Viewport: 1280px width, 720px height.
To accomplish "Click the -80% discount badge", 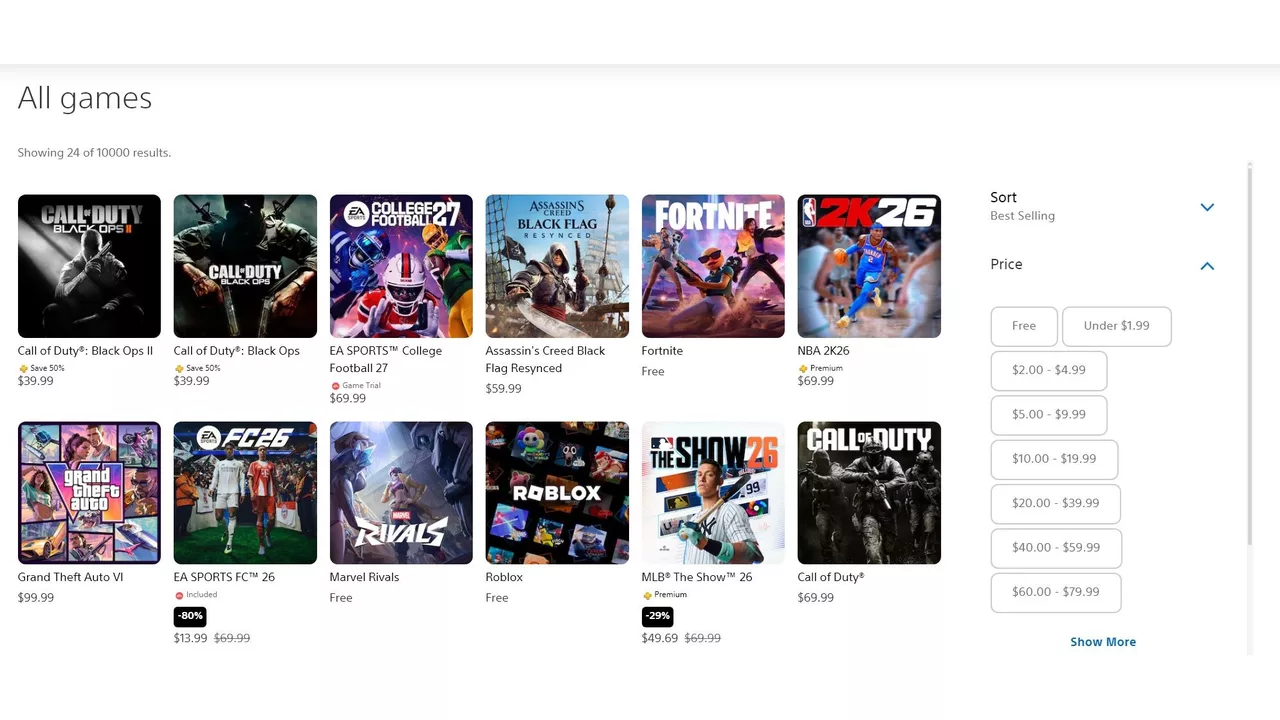I will (191, 616).
